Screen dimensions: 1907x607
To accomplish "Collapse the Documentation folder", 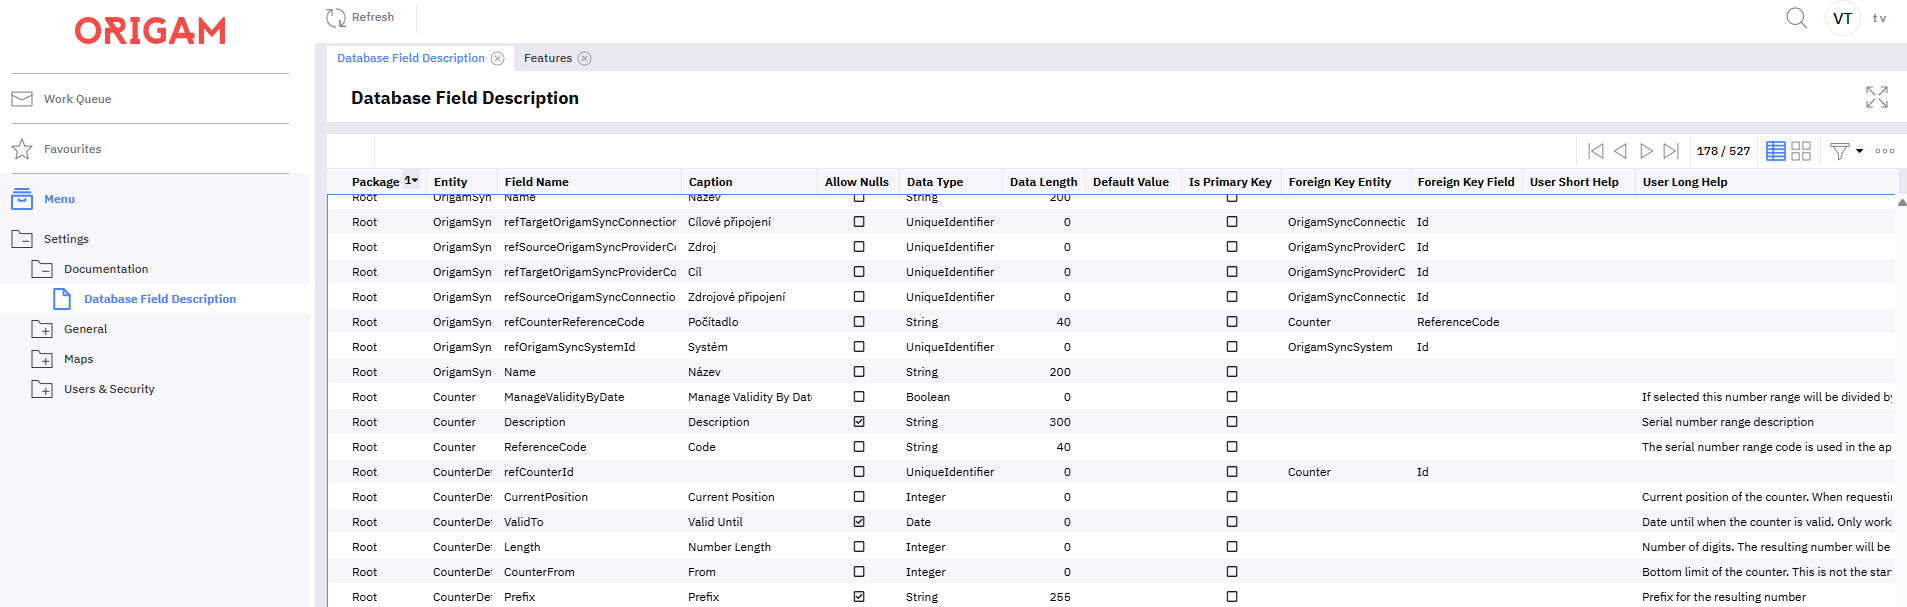I will [x=42, y=269].
